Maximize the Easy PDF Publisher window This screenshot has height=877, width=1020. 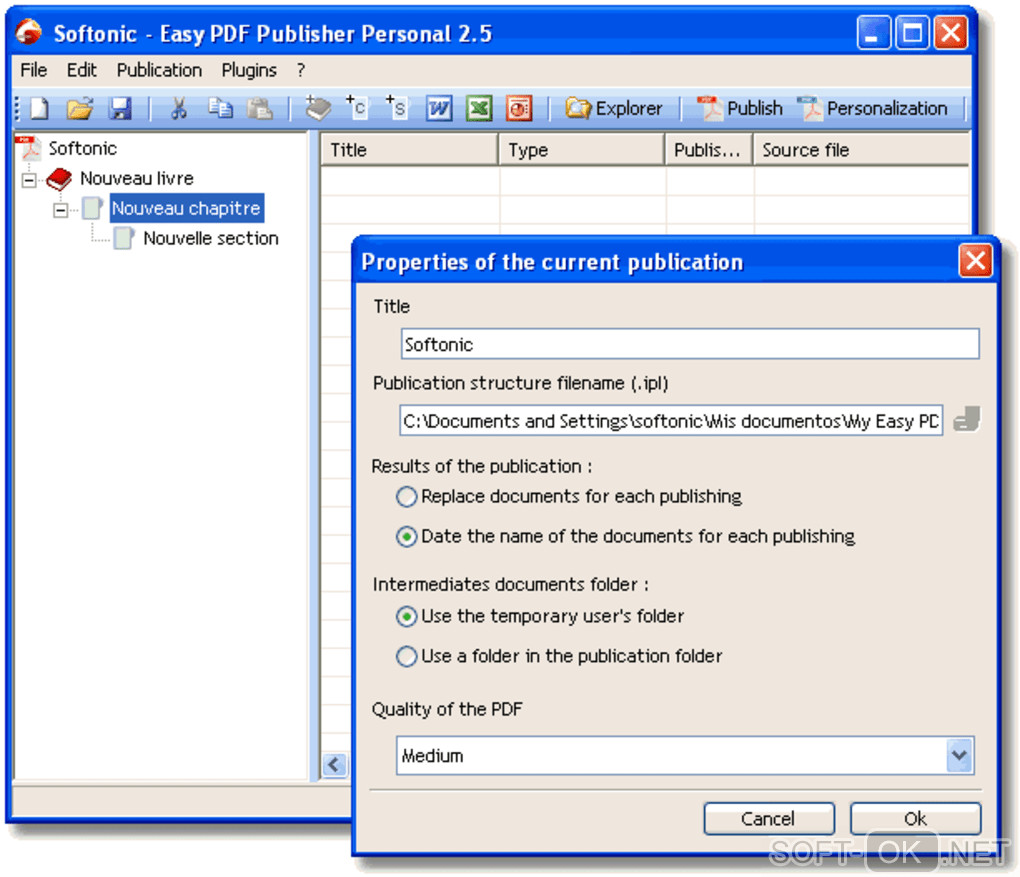pos(912,33)
